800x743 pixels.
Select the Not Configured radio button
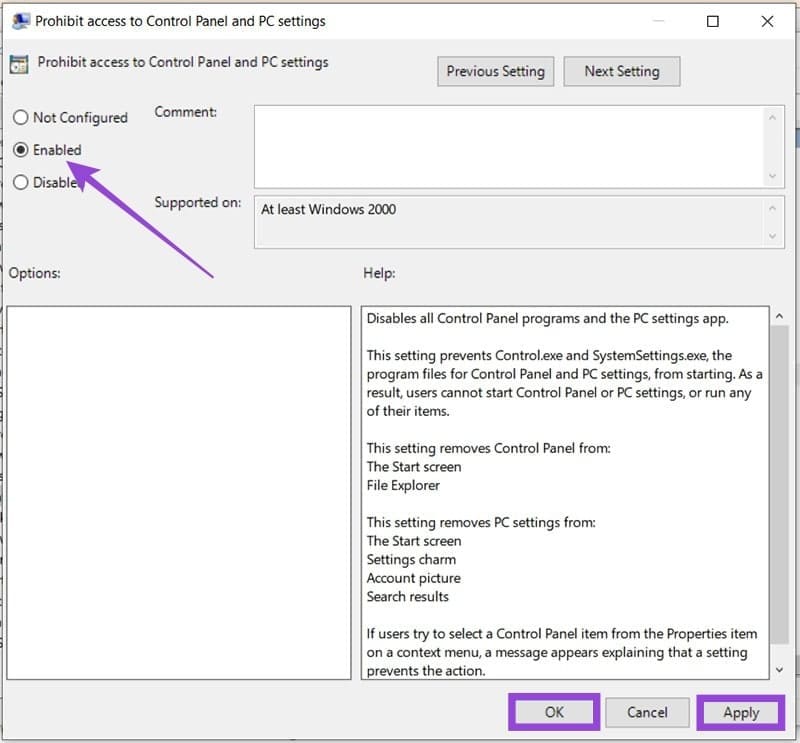[21, 118]
